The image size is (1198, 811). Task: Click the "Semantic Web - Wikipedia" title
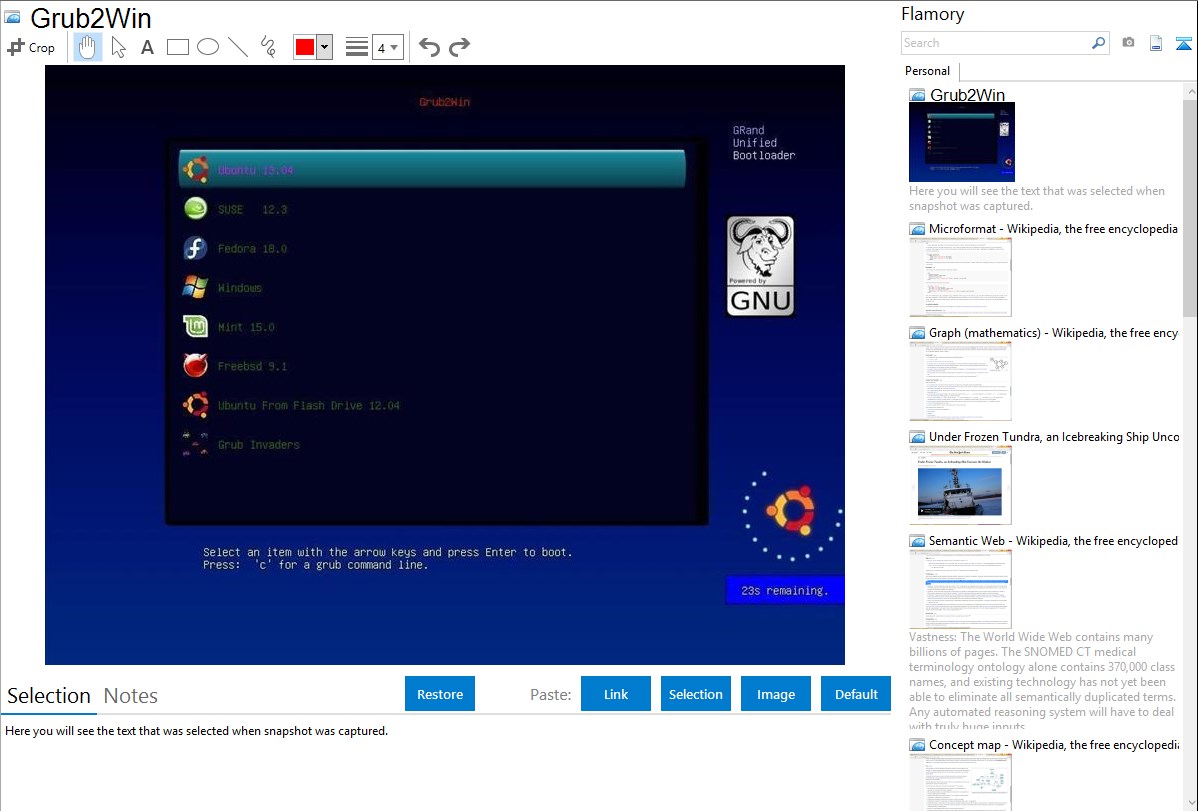point(1053,541)
